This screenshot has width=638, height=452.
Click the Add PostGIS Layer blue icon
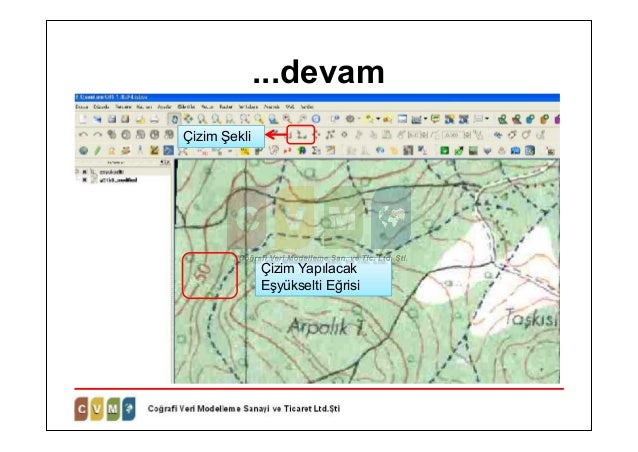coord(530,119)
